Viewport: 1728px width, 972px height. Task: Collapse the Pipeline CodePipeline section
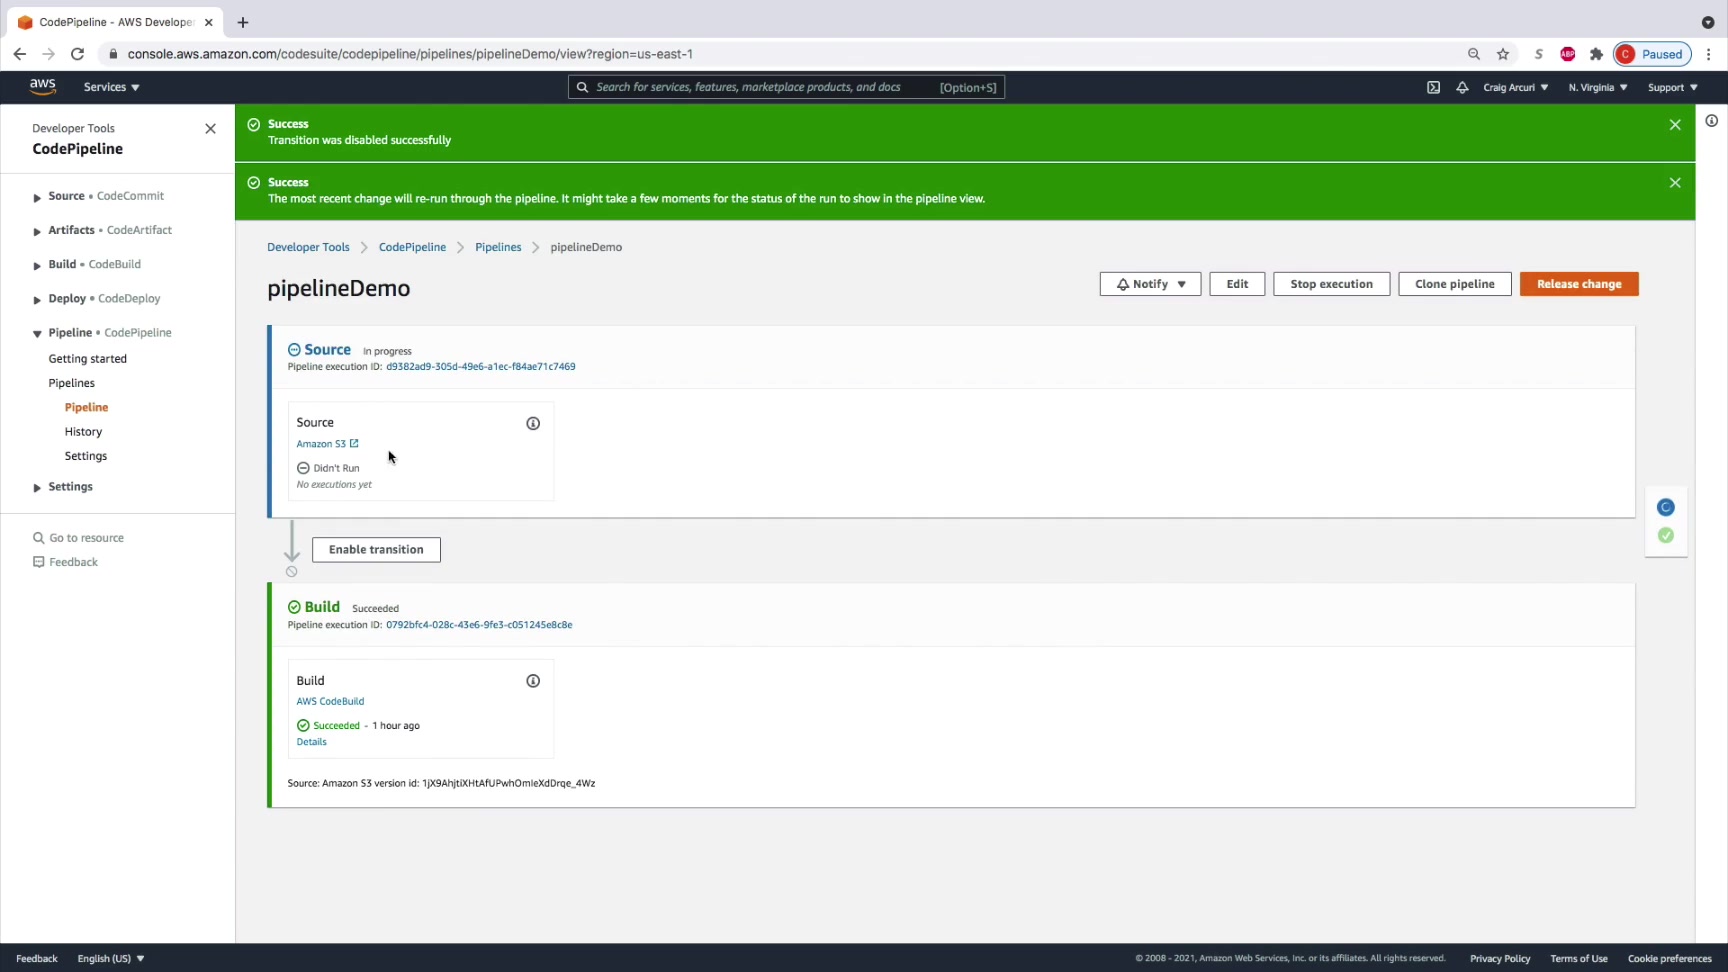tap(37, 333)
